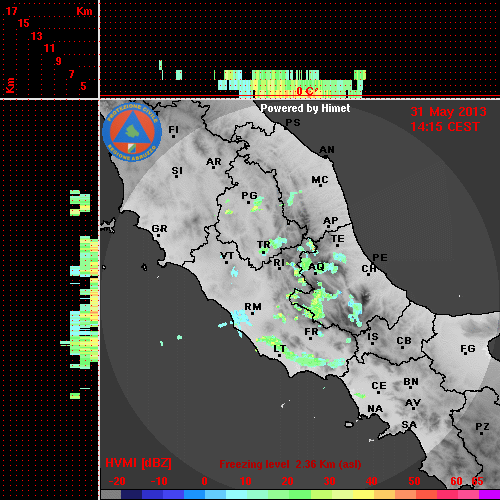
Task: Click the VT city label
Action: [x=227, y=256]
